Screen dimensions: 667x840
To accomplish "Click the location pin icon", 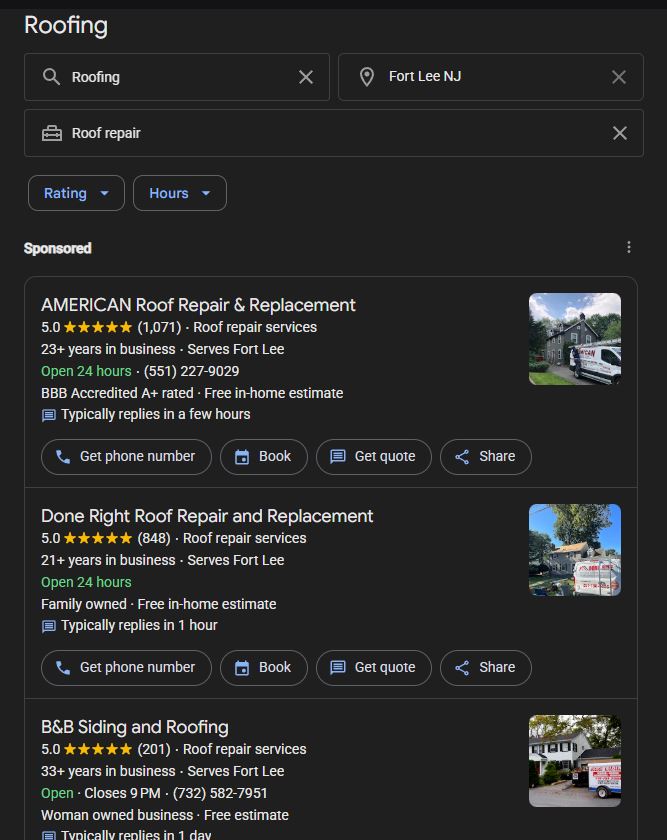I will point(367,77).
